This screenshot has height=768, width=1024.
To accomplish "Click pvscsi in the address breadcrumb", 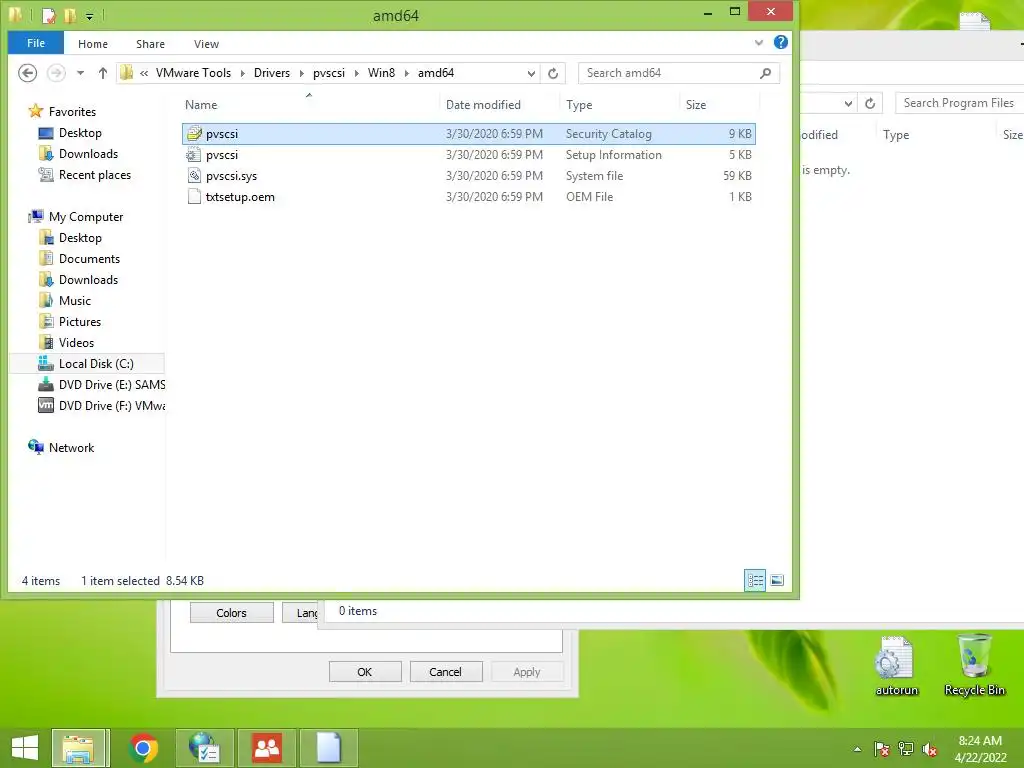I will 328,73.
